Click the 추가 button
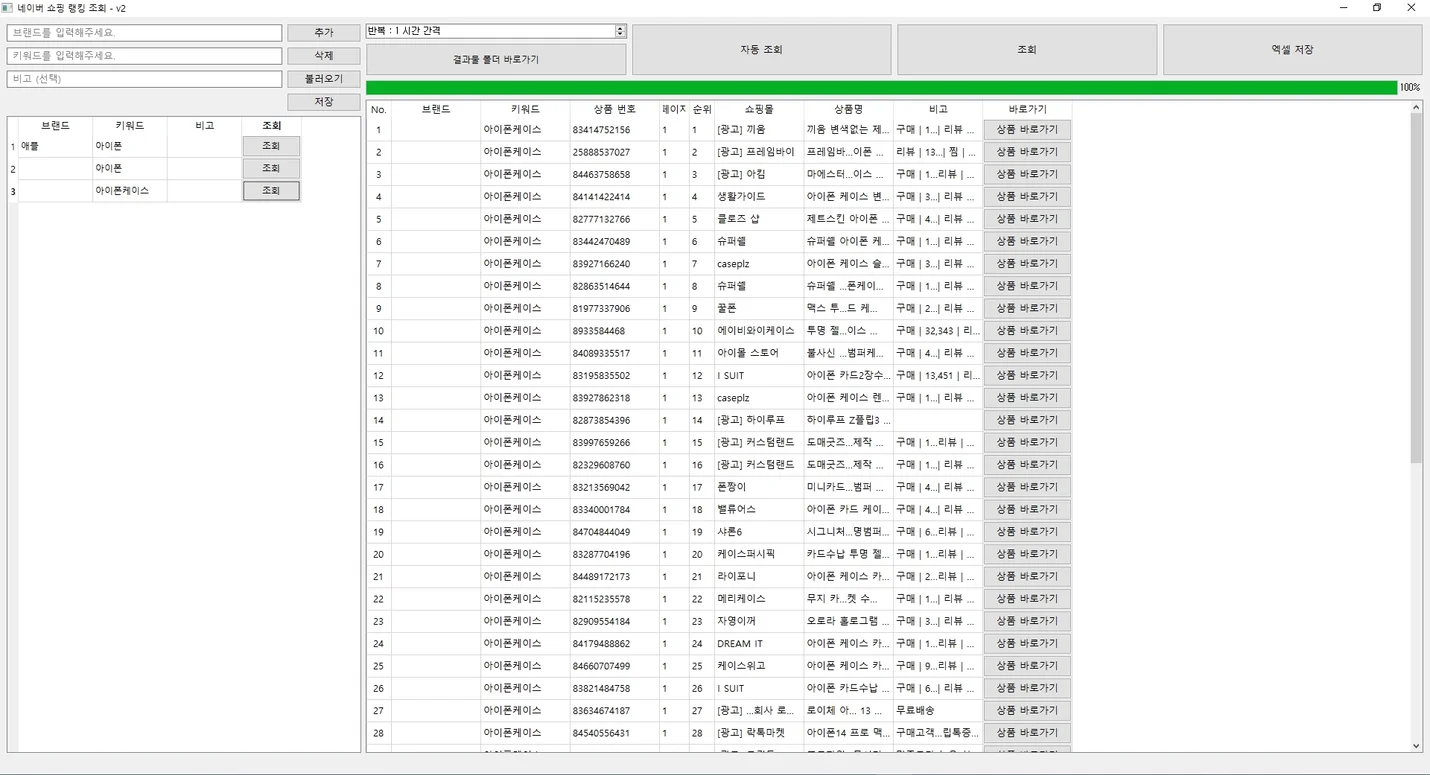1430x775 pixels. tap(324, 33)
